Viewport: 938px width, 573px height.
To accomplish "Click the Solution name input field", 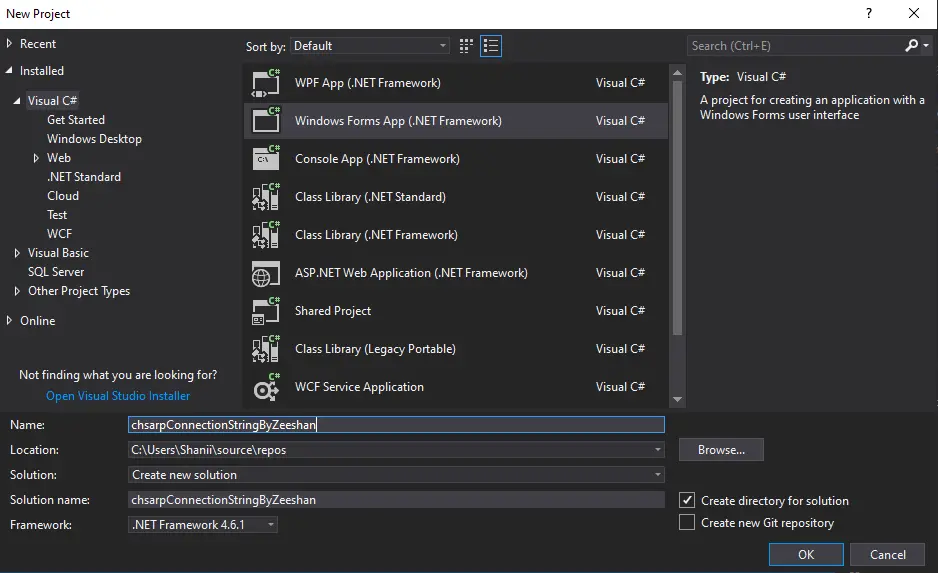I will point(396,500).
